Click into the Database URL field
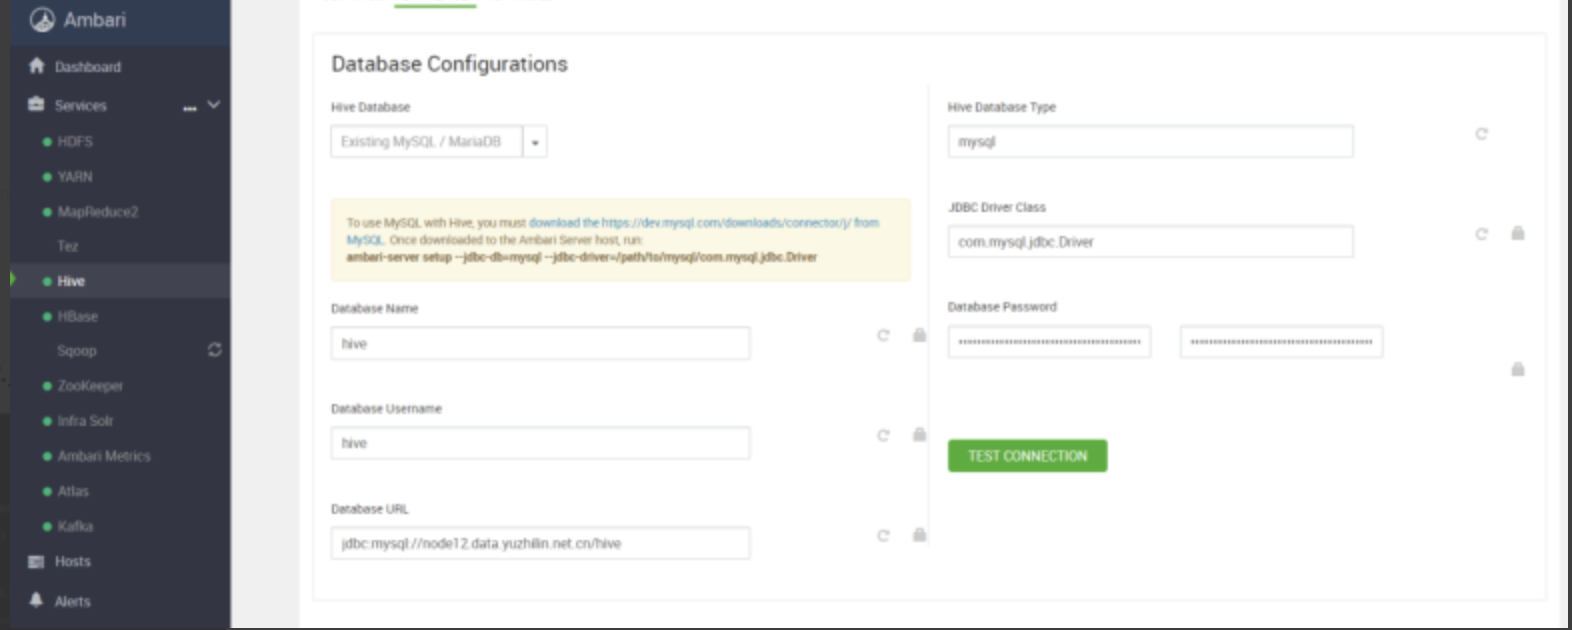 540,544
